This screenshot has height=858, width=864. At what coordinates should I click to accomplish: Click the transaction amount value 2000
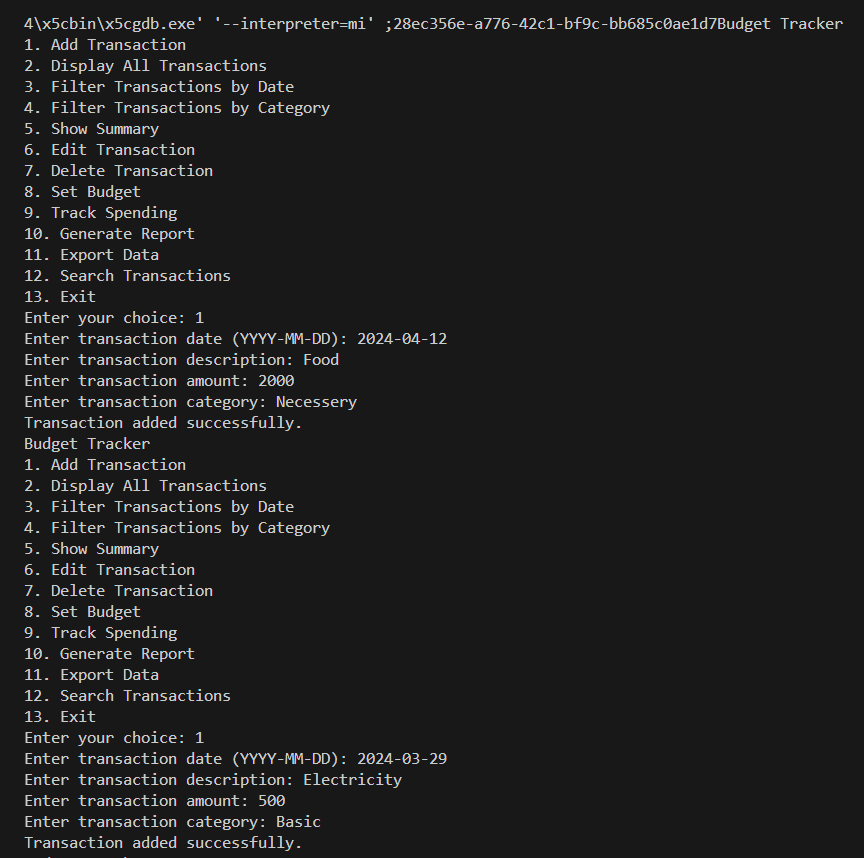[276, 381]
